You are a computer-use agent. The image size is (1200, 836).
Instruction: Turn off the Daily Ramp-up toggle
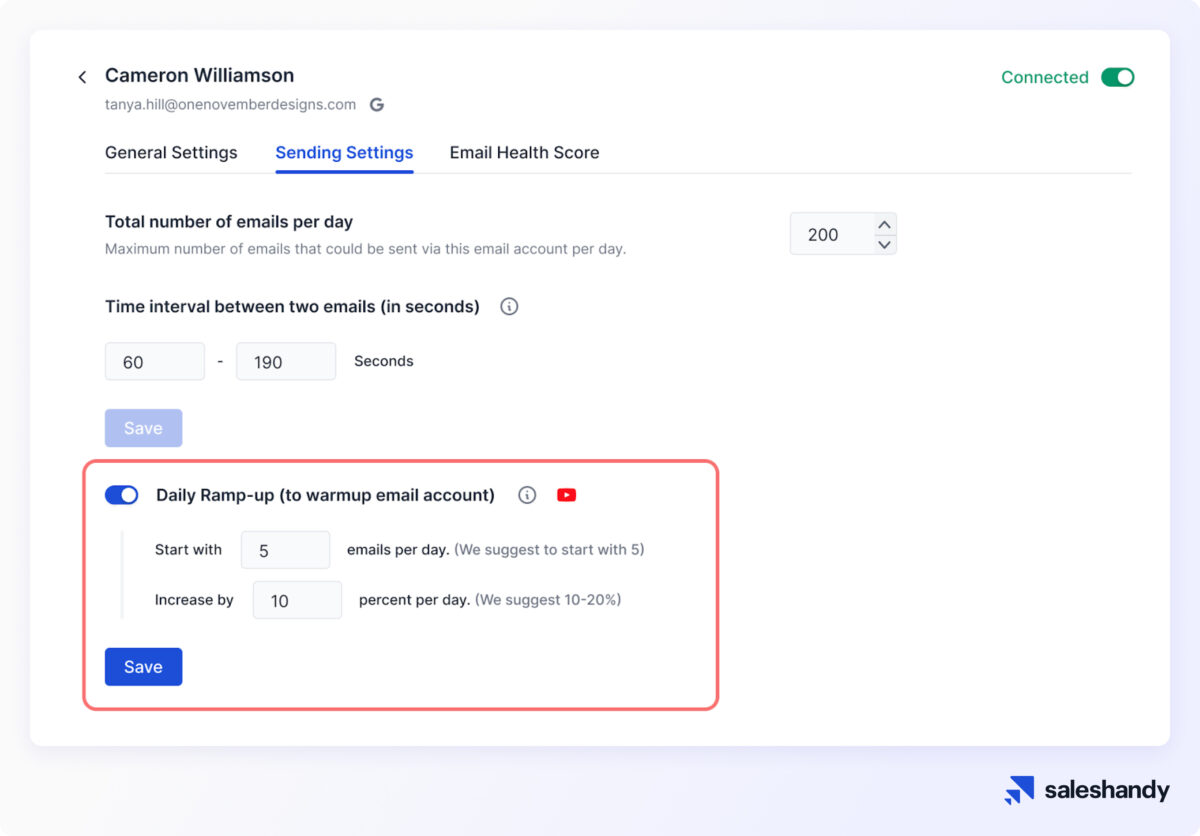[122, 495]
